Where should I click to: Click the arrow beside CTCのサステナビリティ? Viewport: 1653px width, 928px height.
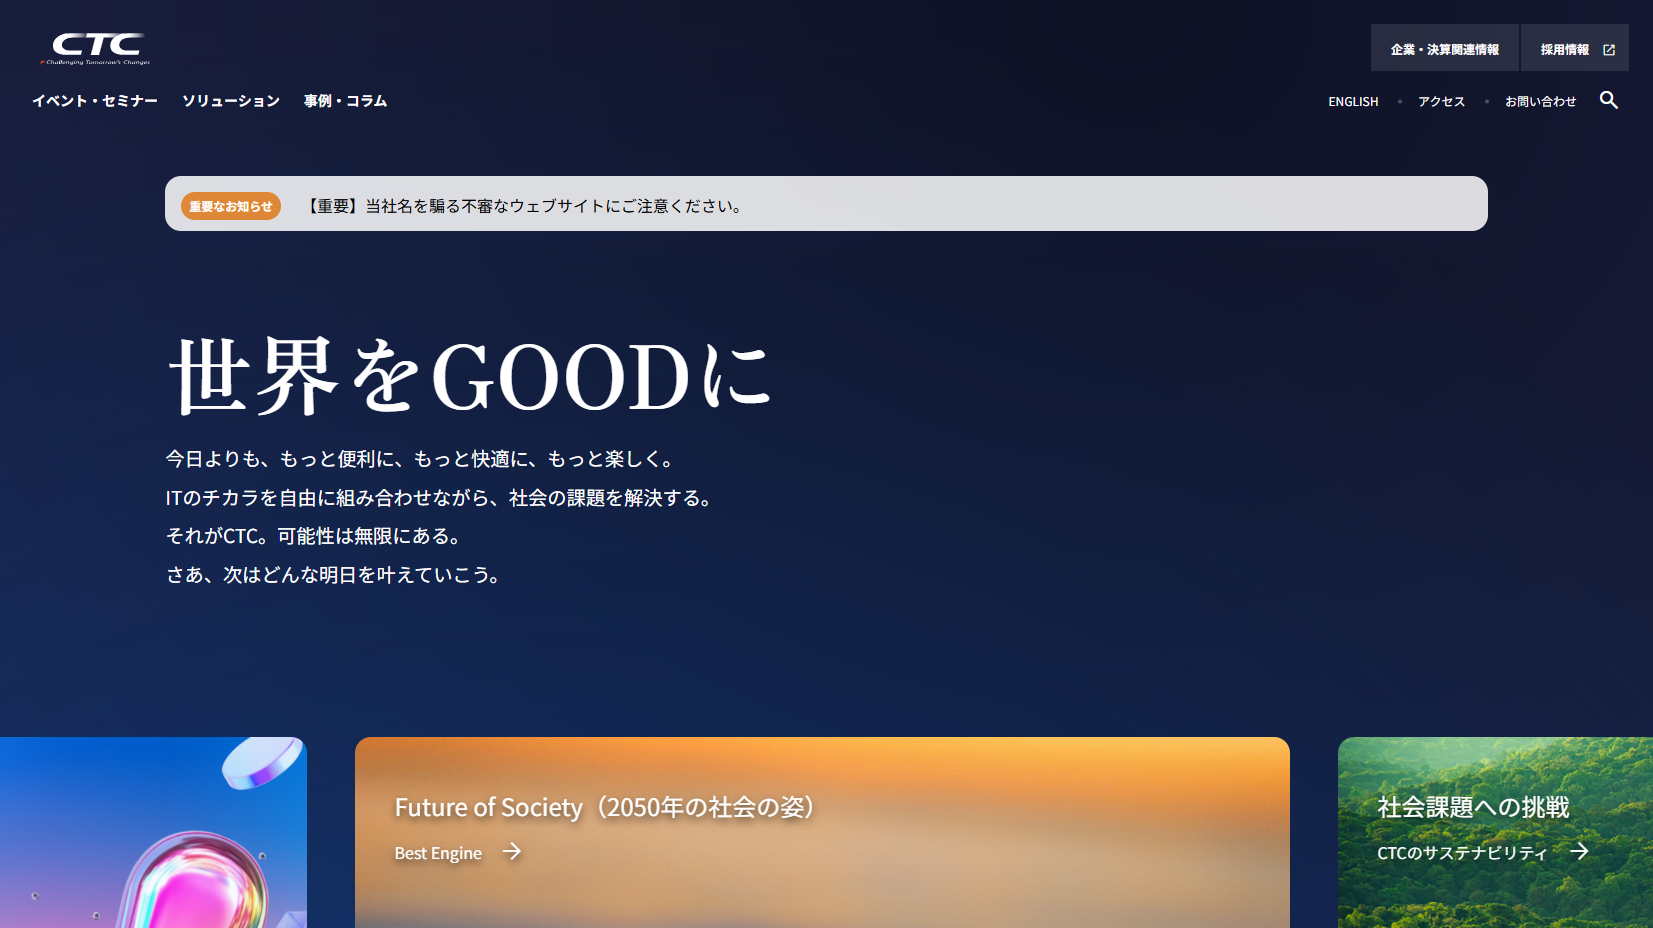pos(1579,851)
